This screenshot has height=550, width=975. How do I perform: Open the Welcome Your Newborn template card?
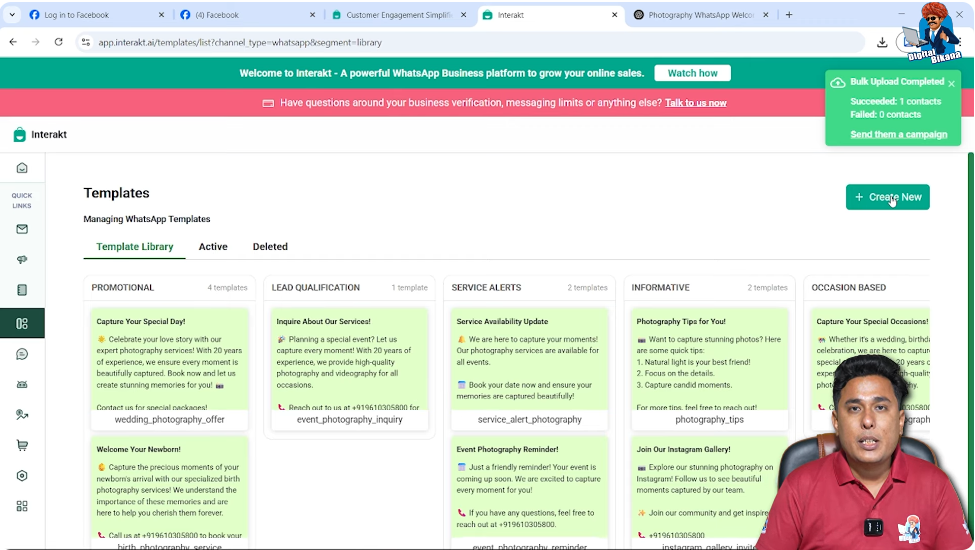pos(169,493)
